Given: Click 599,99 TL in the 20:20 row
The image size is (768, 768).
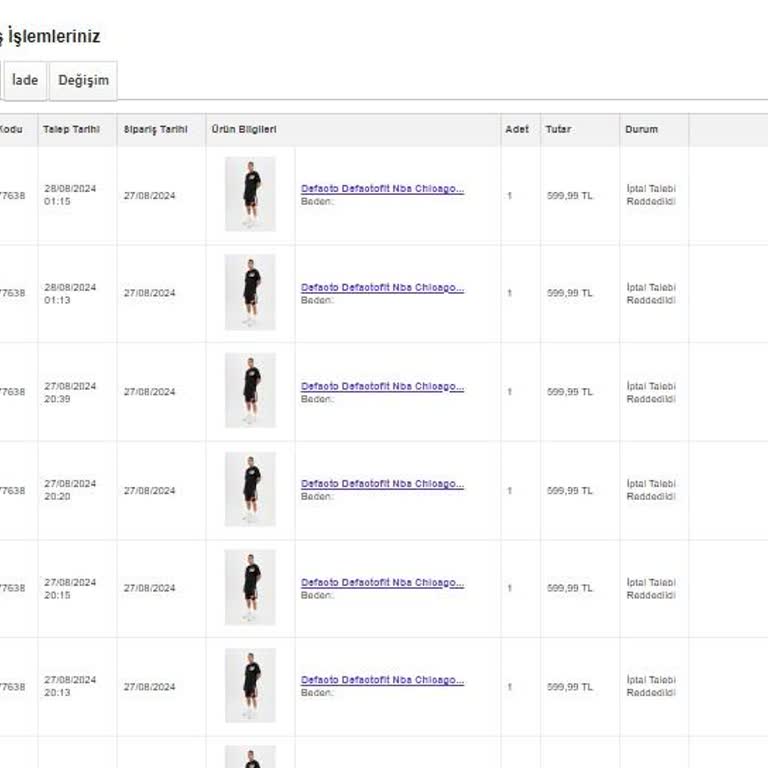Looking at the screenshot, I should pos(570,491).
